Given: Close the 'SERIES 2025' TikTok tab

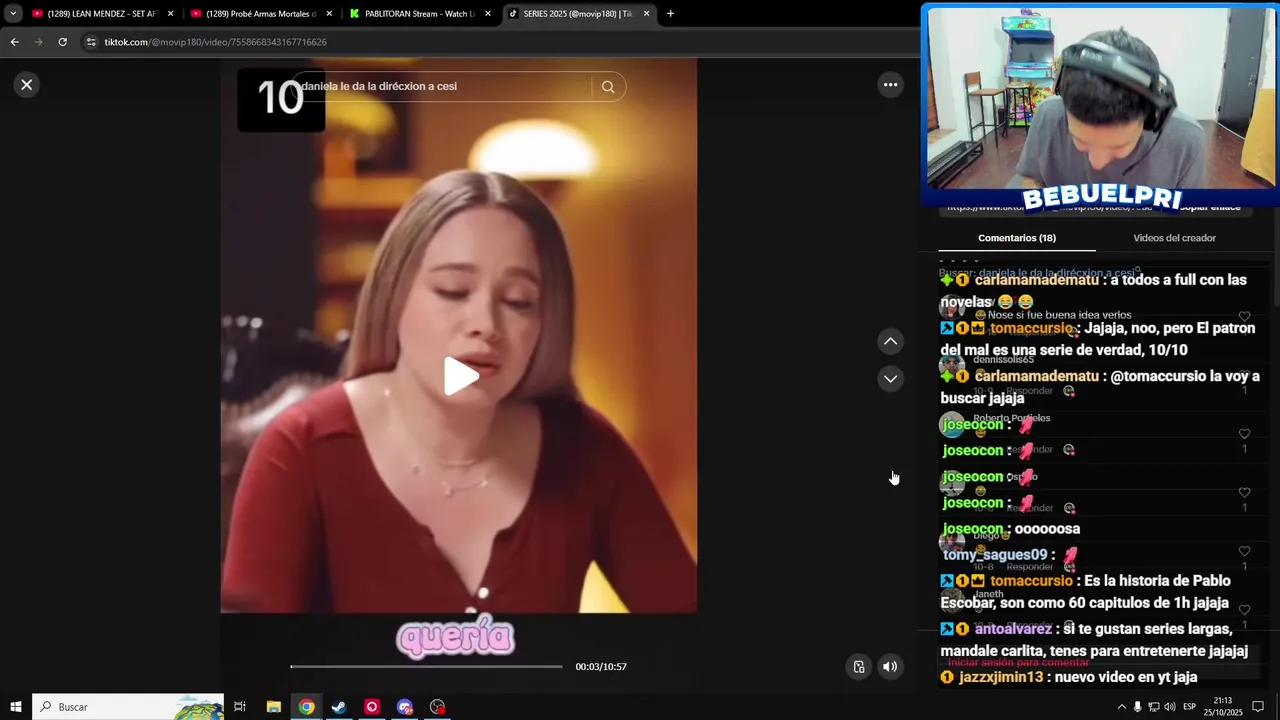Looking at the screenshot, I should pos(646,14).
